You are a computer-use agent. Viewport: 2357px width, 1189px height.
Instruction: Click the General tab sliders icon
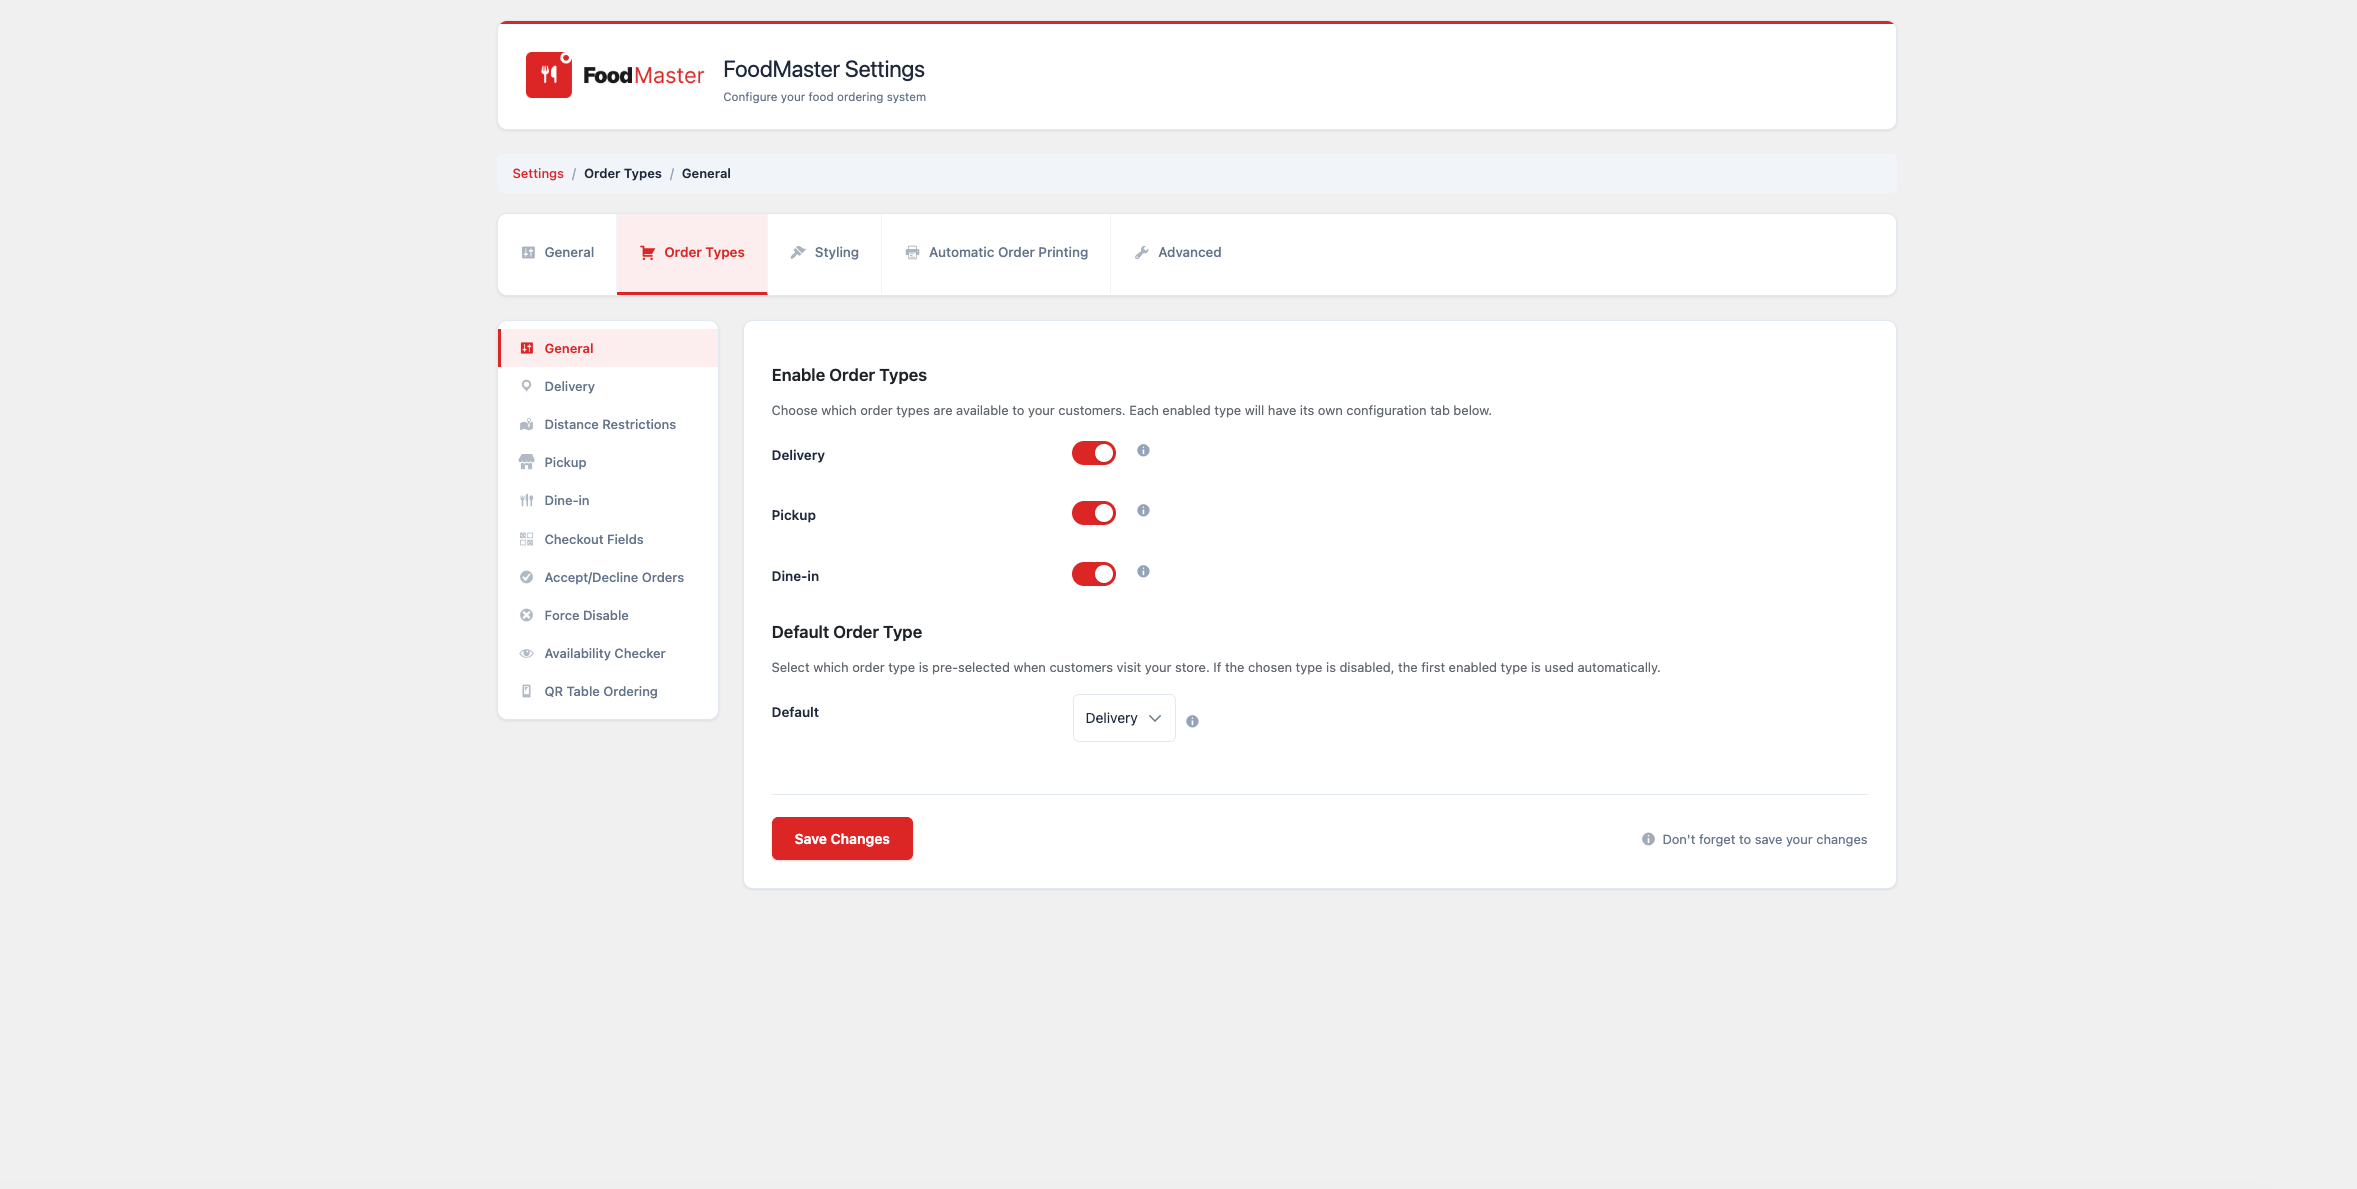click(528, 253)
